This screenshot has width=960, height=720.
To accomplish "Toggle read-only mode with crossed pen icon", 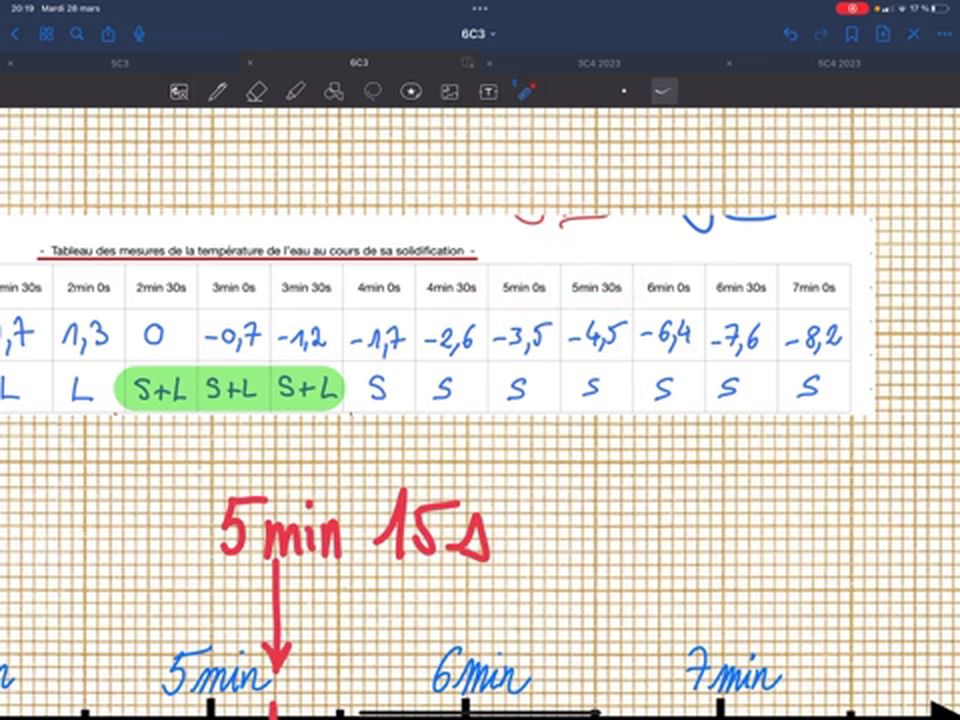I will [913, 34].
